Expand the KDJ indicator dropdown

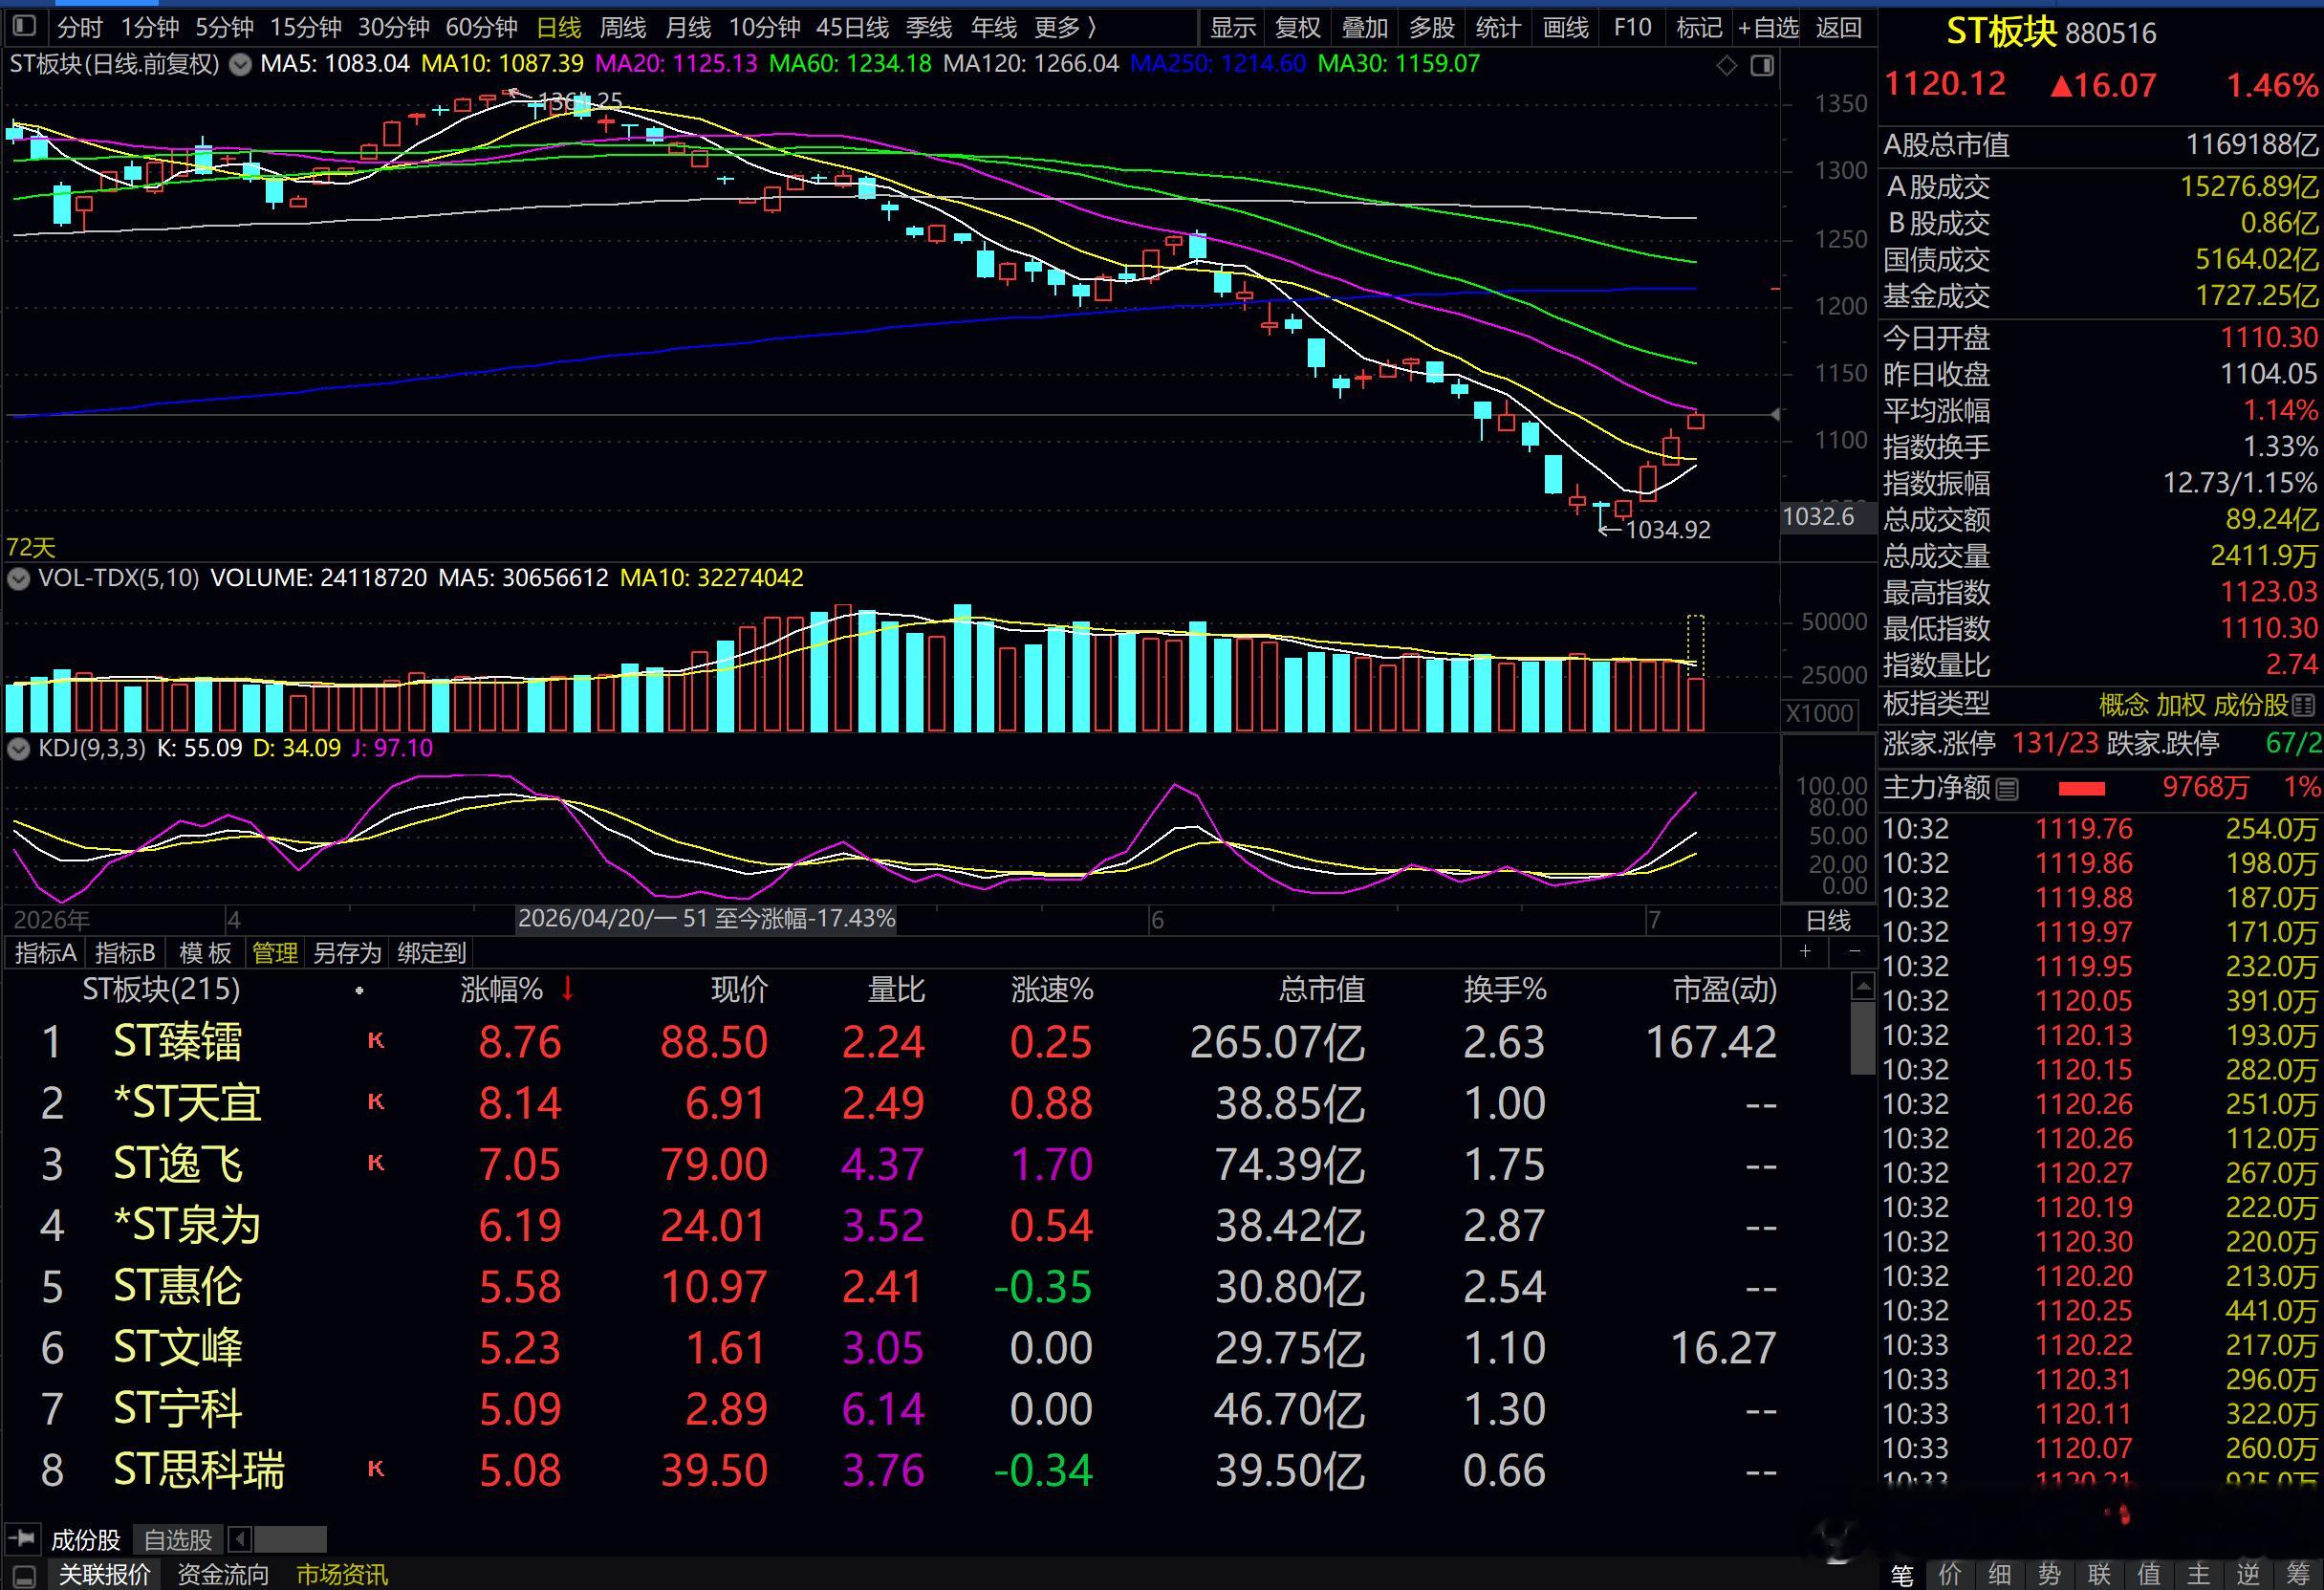[x=18, y=748]
